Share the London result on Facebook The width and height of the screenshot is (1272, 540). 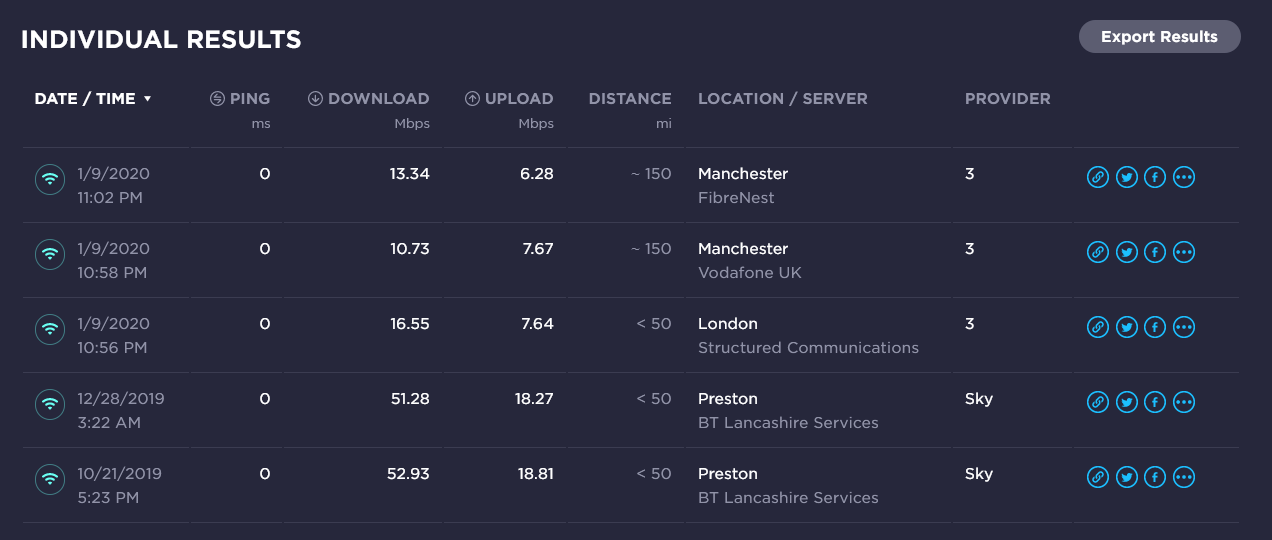click(1155, 328)
